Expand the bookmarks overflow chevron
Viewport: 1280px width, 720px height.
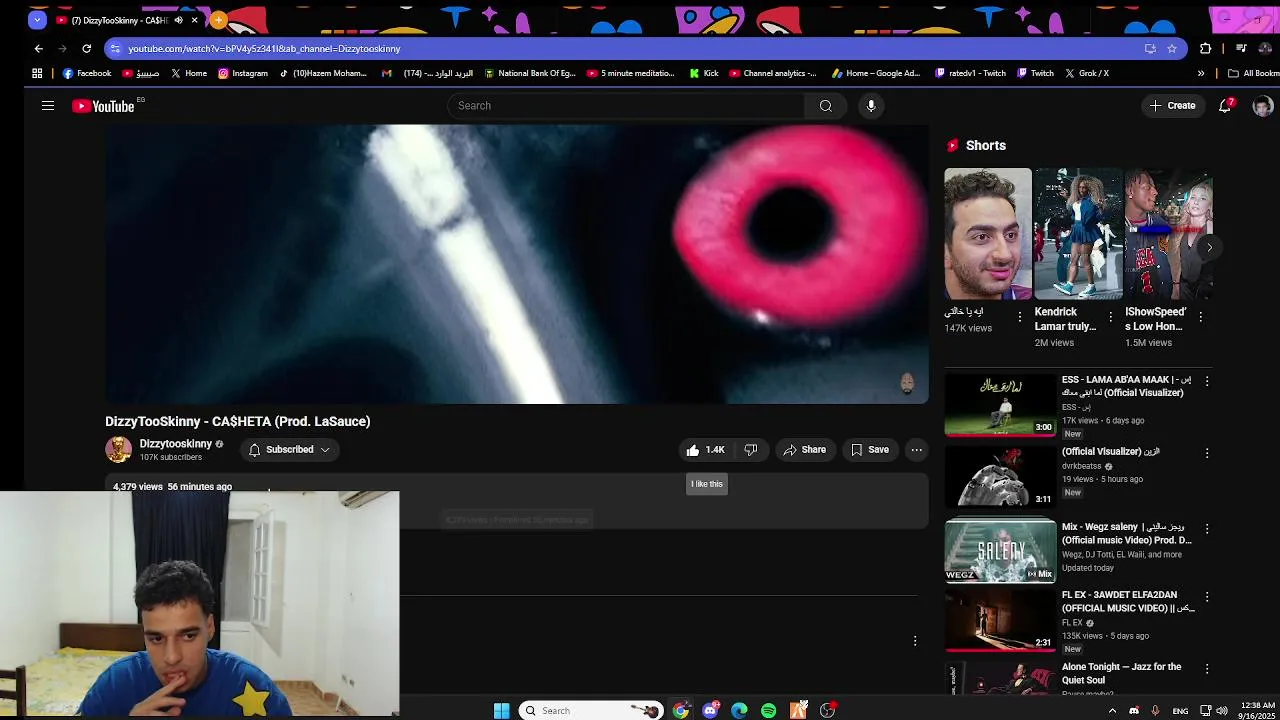[x=1201, y=73]
